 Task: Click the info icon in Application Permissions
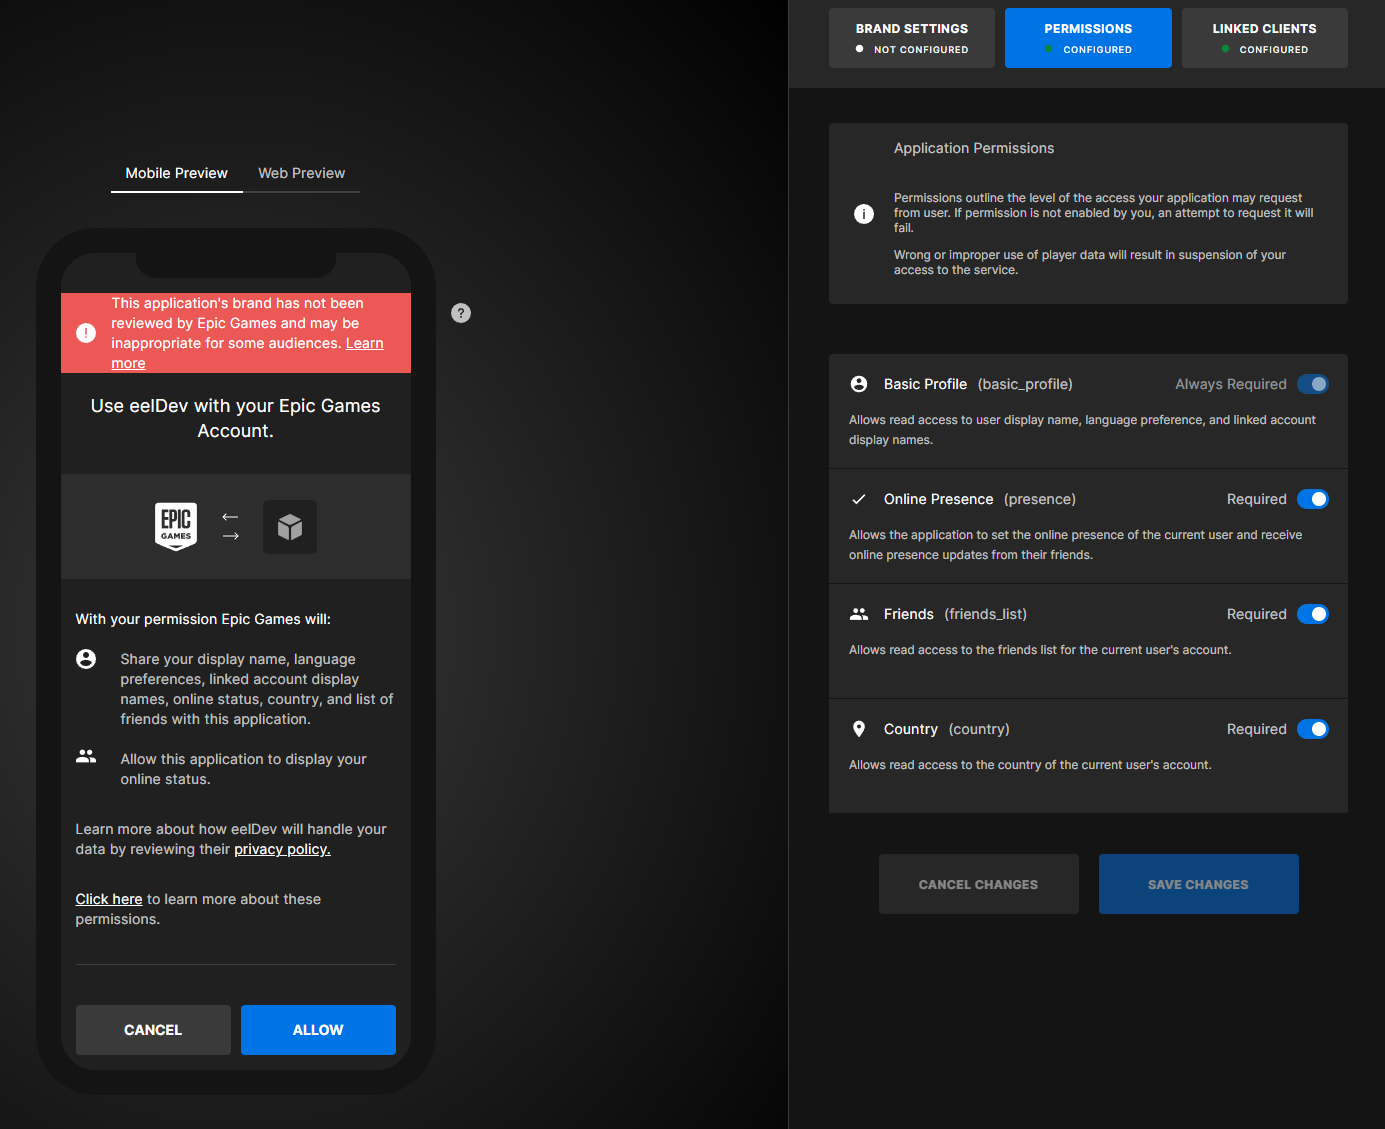(x=864, y=214)
